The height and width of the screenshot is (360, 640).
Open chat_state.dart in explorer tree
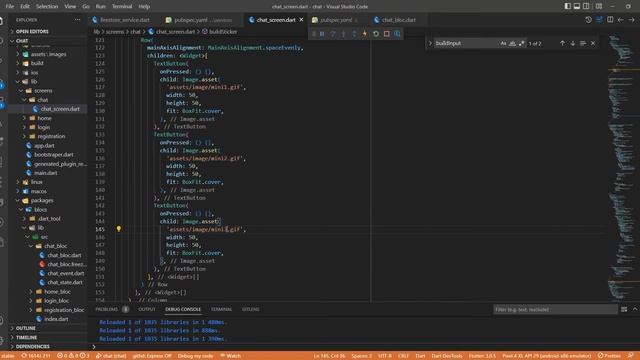48,282
